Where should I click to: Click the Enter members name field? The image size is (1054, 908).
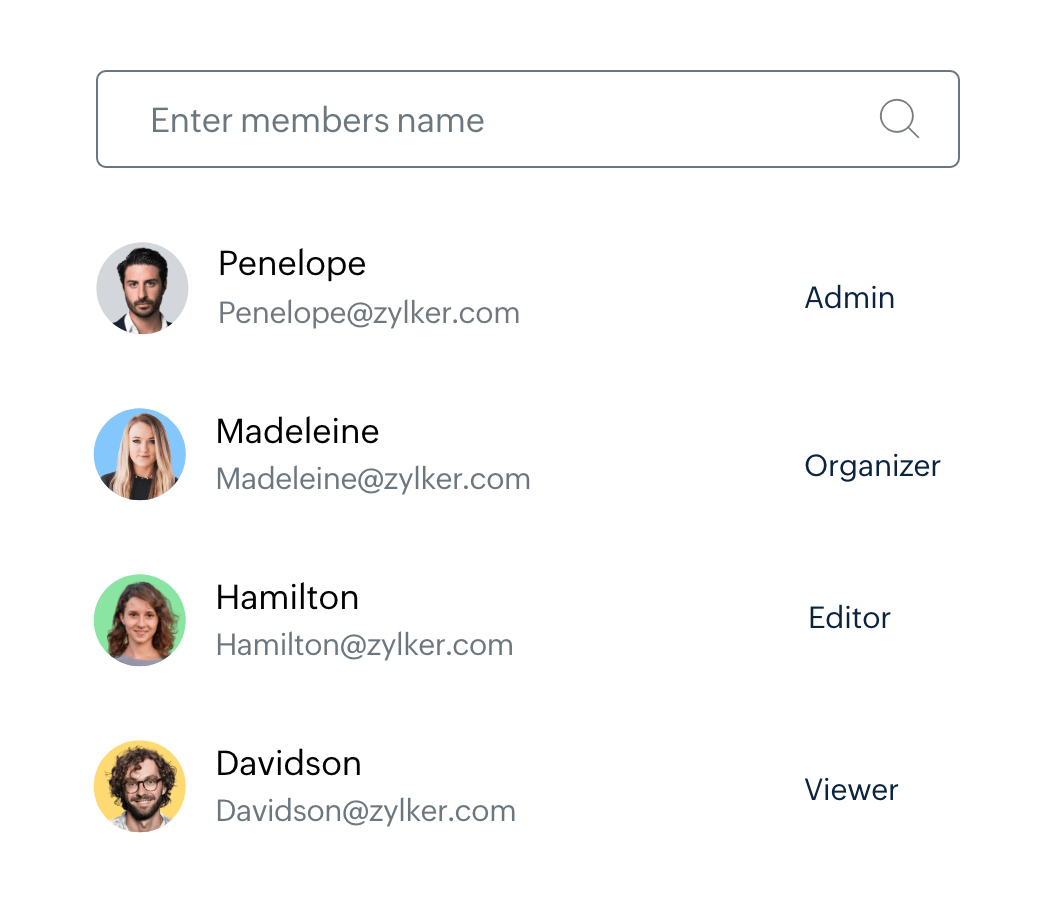(x=480, y=120)
